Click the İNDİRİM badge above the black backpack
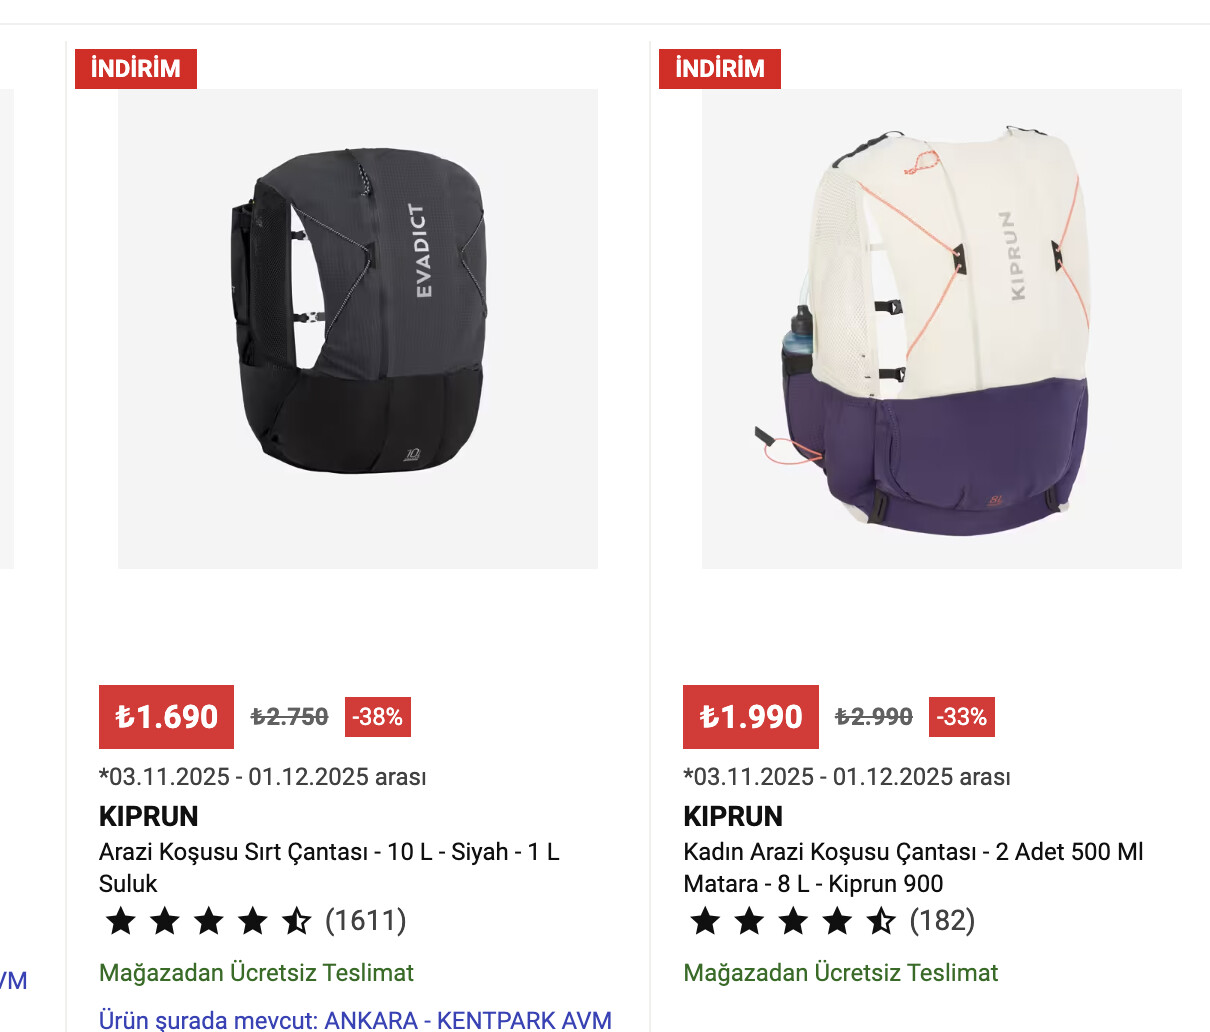 point(136,68)
